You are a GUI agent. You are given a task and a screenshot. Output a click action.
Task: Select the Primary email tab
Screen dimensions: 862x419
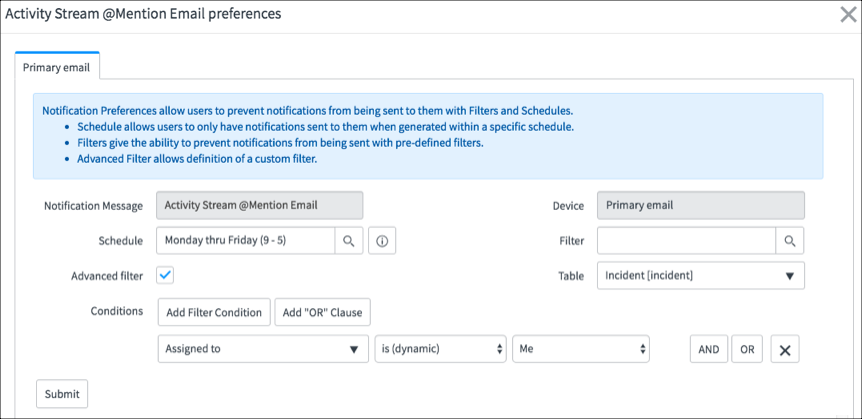pyautogui.click(x=57, y=68)
